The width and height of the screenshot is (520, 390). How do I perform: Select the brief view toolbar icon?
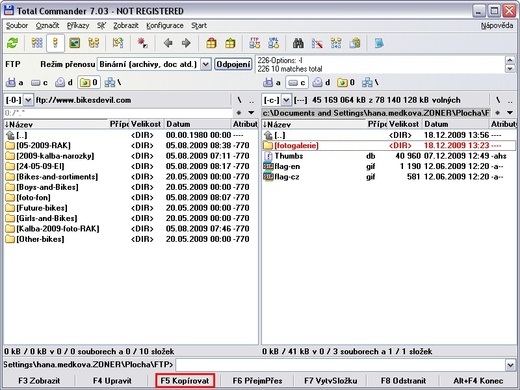pyautogui.click(x=37, y=43)
